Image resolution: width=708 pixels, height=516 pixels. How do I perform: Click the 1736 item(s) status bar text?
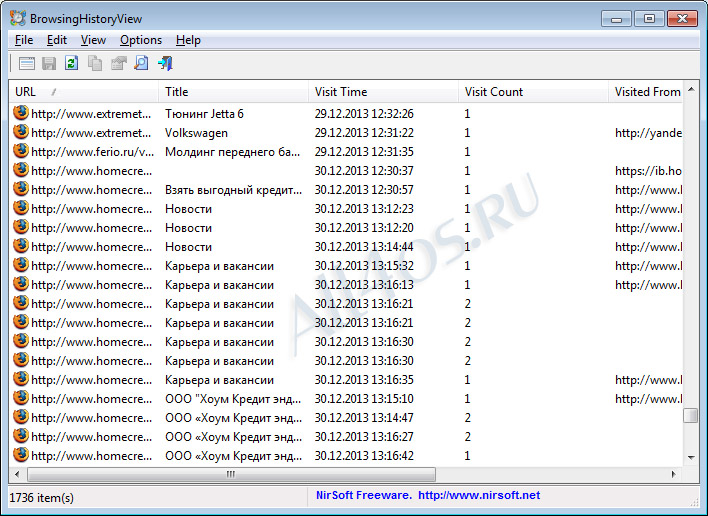click(x=42, y=497)
